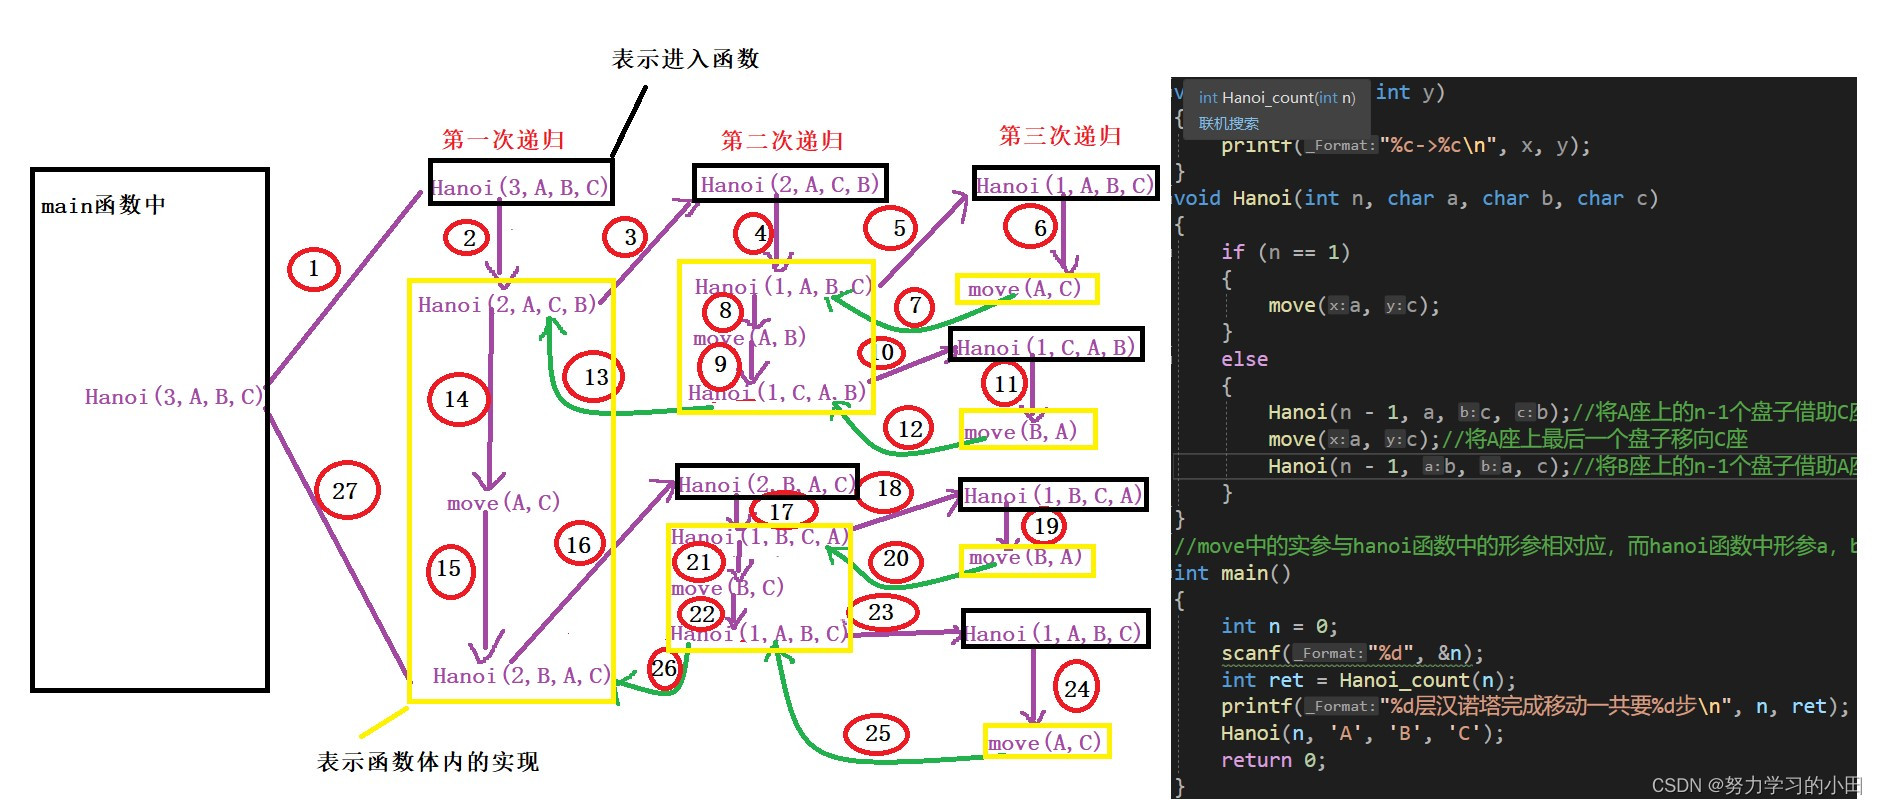
Task: Click the 第三次递归 heading
Action: [x=1060, y=135]
